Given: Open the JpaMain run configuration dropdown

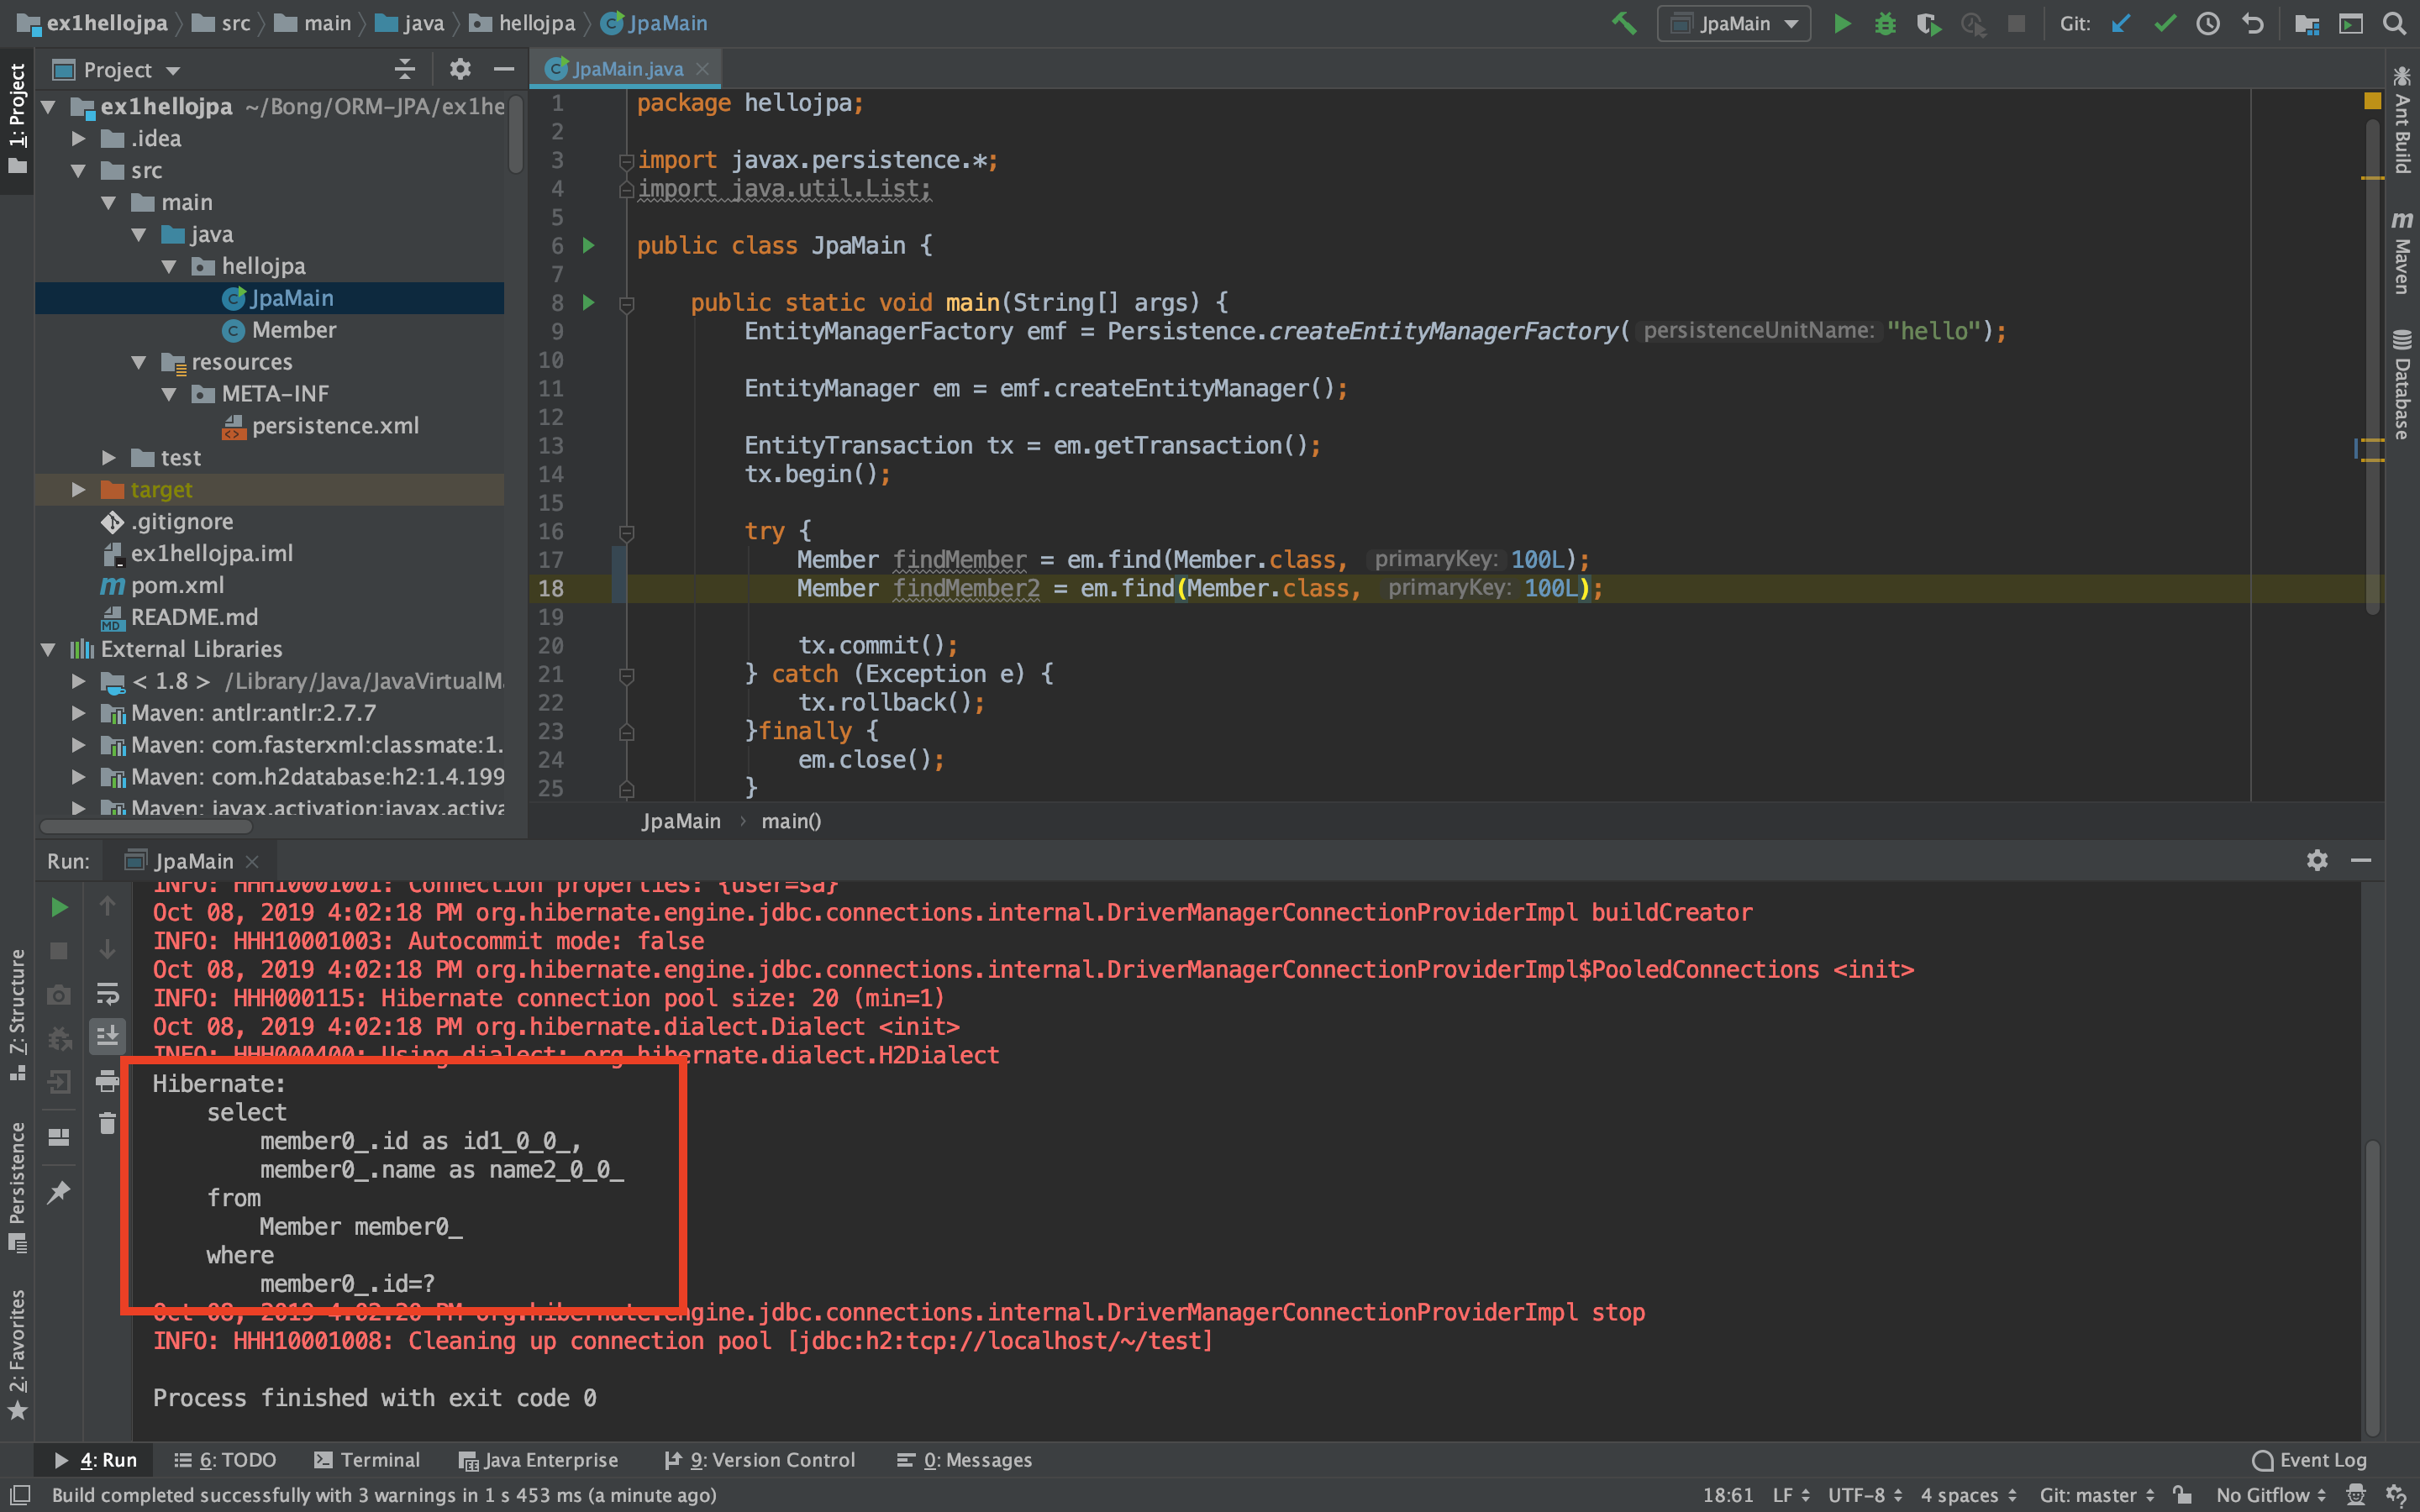Looking at the screenshot, I should coord(1734,23).
